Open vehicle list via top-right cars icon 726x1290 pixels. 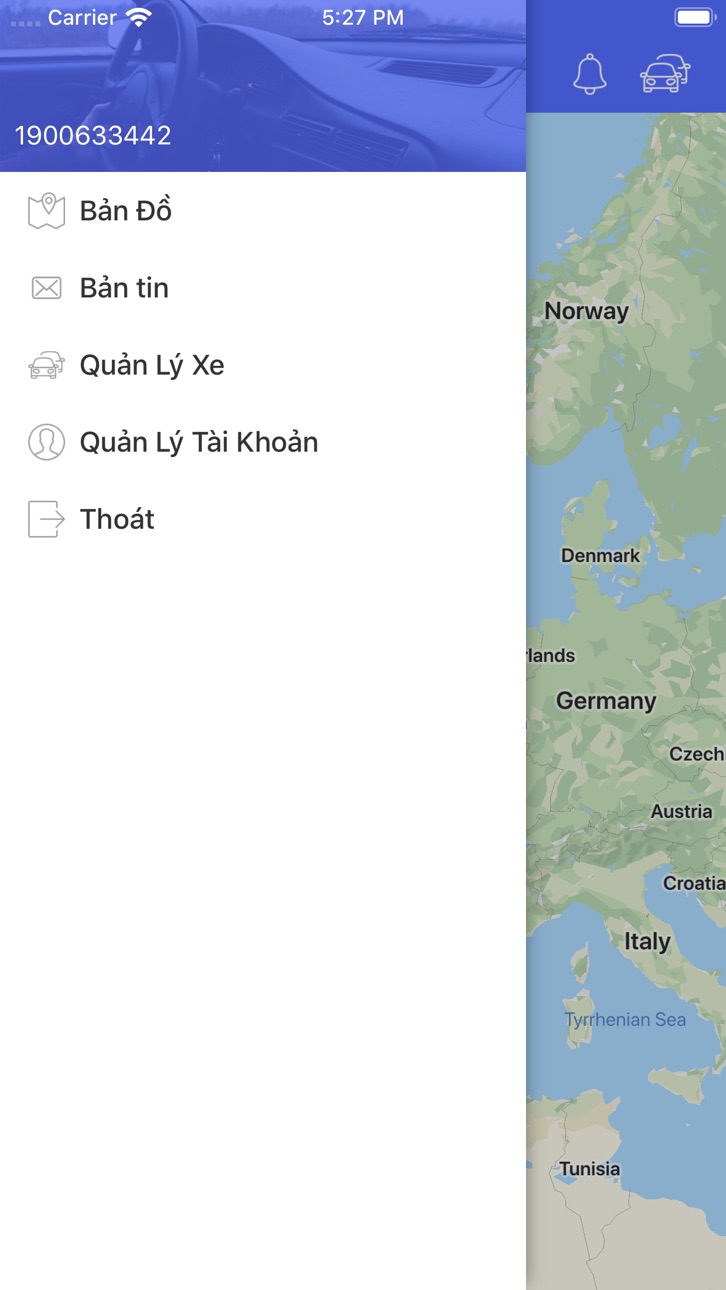(x=665, y=74)
